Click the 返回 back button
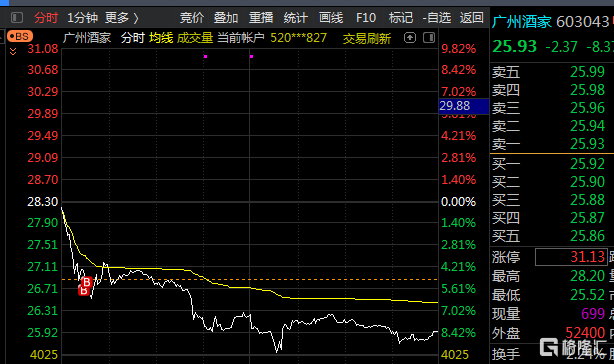The width and height of the screenshot is (614, 364). pos(471,18)
